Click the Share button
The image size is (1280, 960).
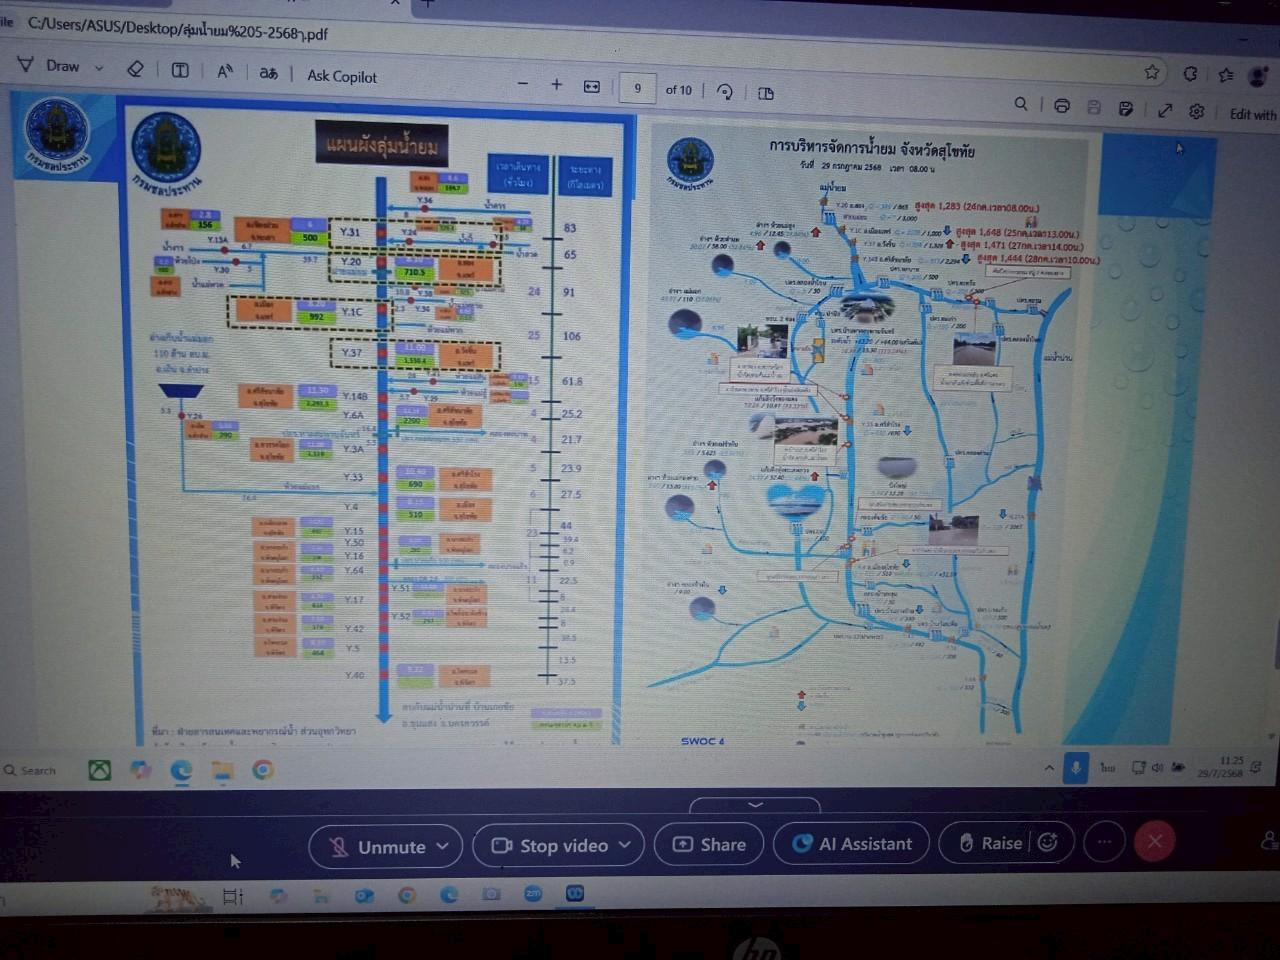coord(710,845)
